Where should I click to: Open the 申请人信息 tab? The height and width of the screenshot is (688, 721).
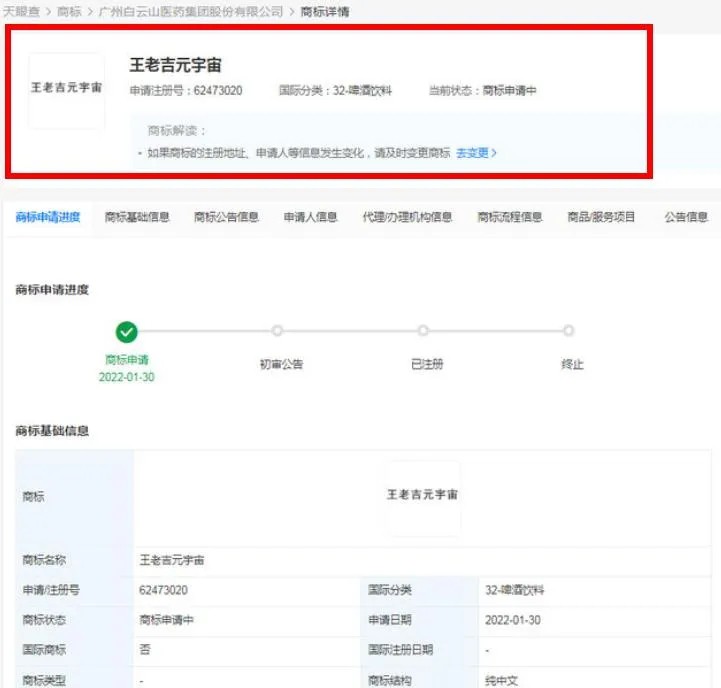coord(310,217)
